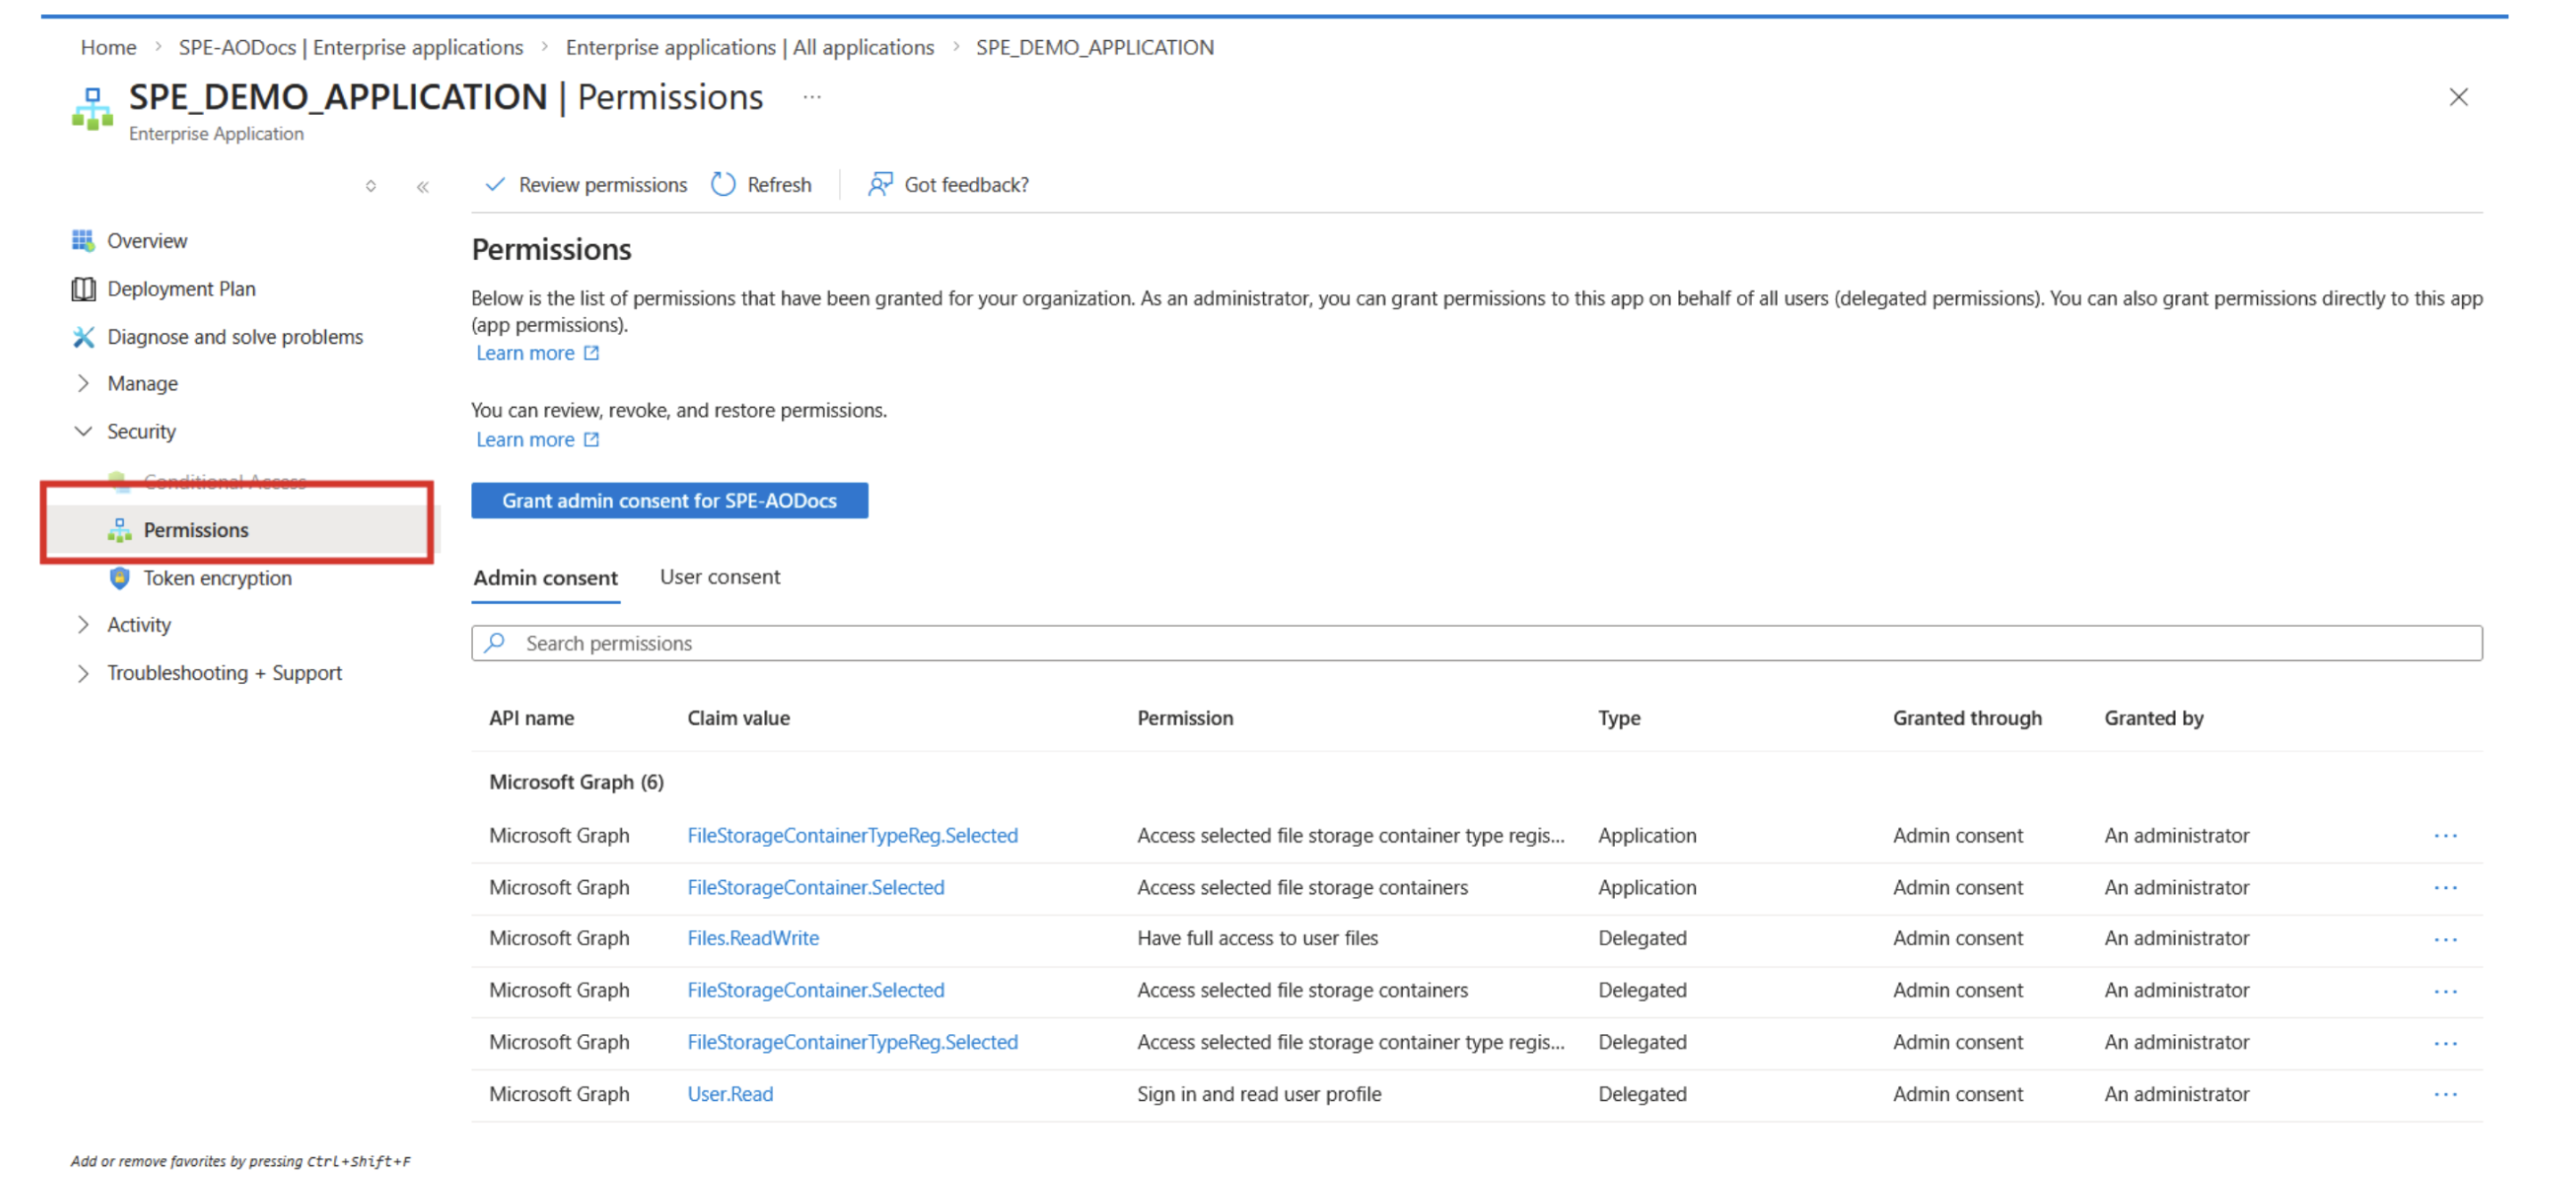Close the Permissions blade
Image resolution: width=2576 pixels, height=1190 pixels.
pyautogui.click(x=2458, y=97)
